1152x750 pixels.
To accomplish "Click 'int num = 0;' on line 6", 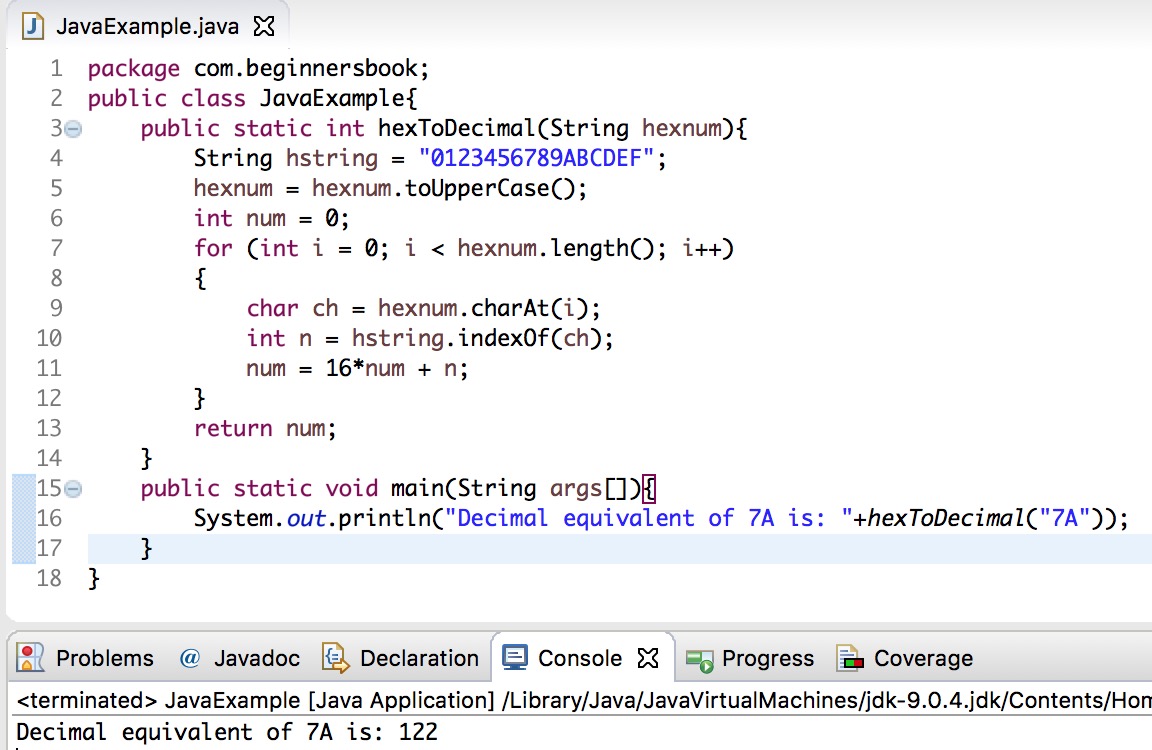I will pyautogui.click(x=271, y=219).
